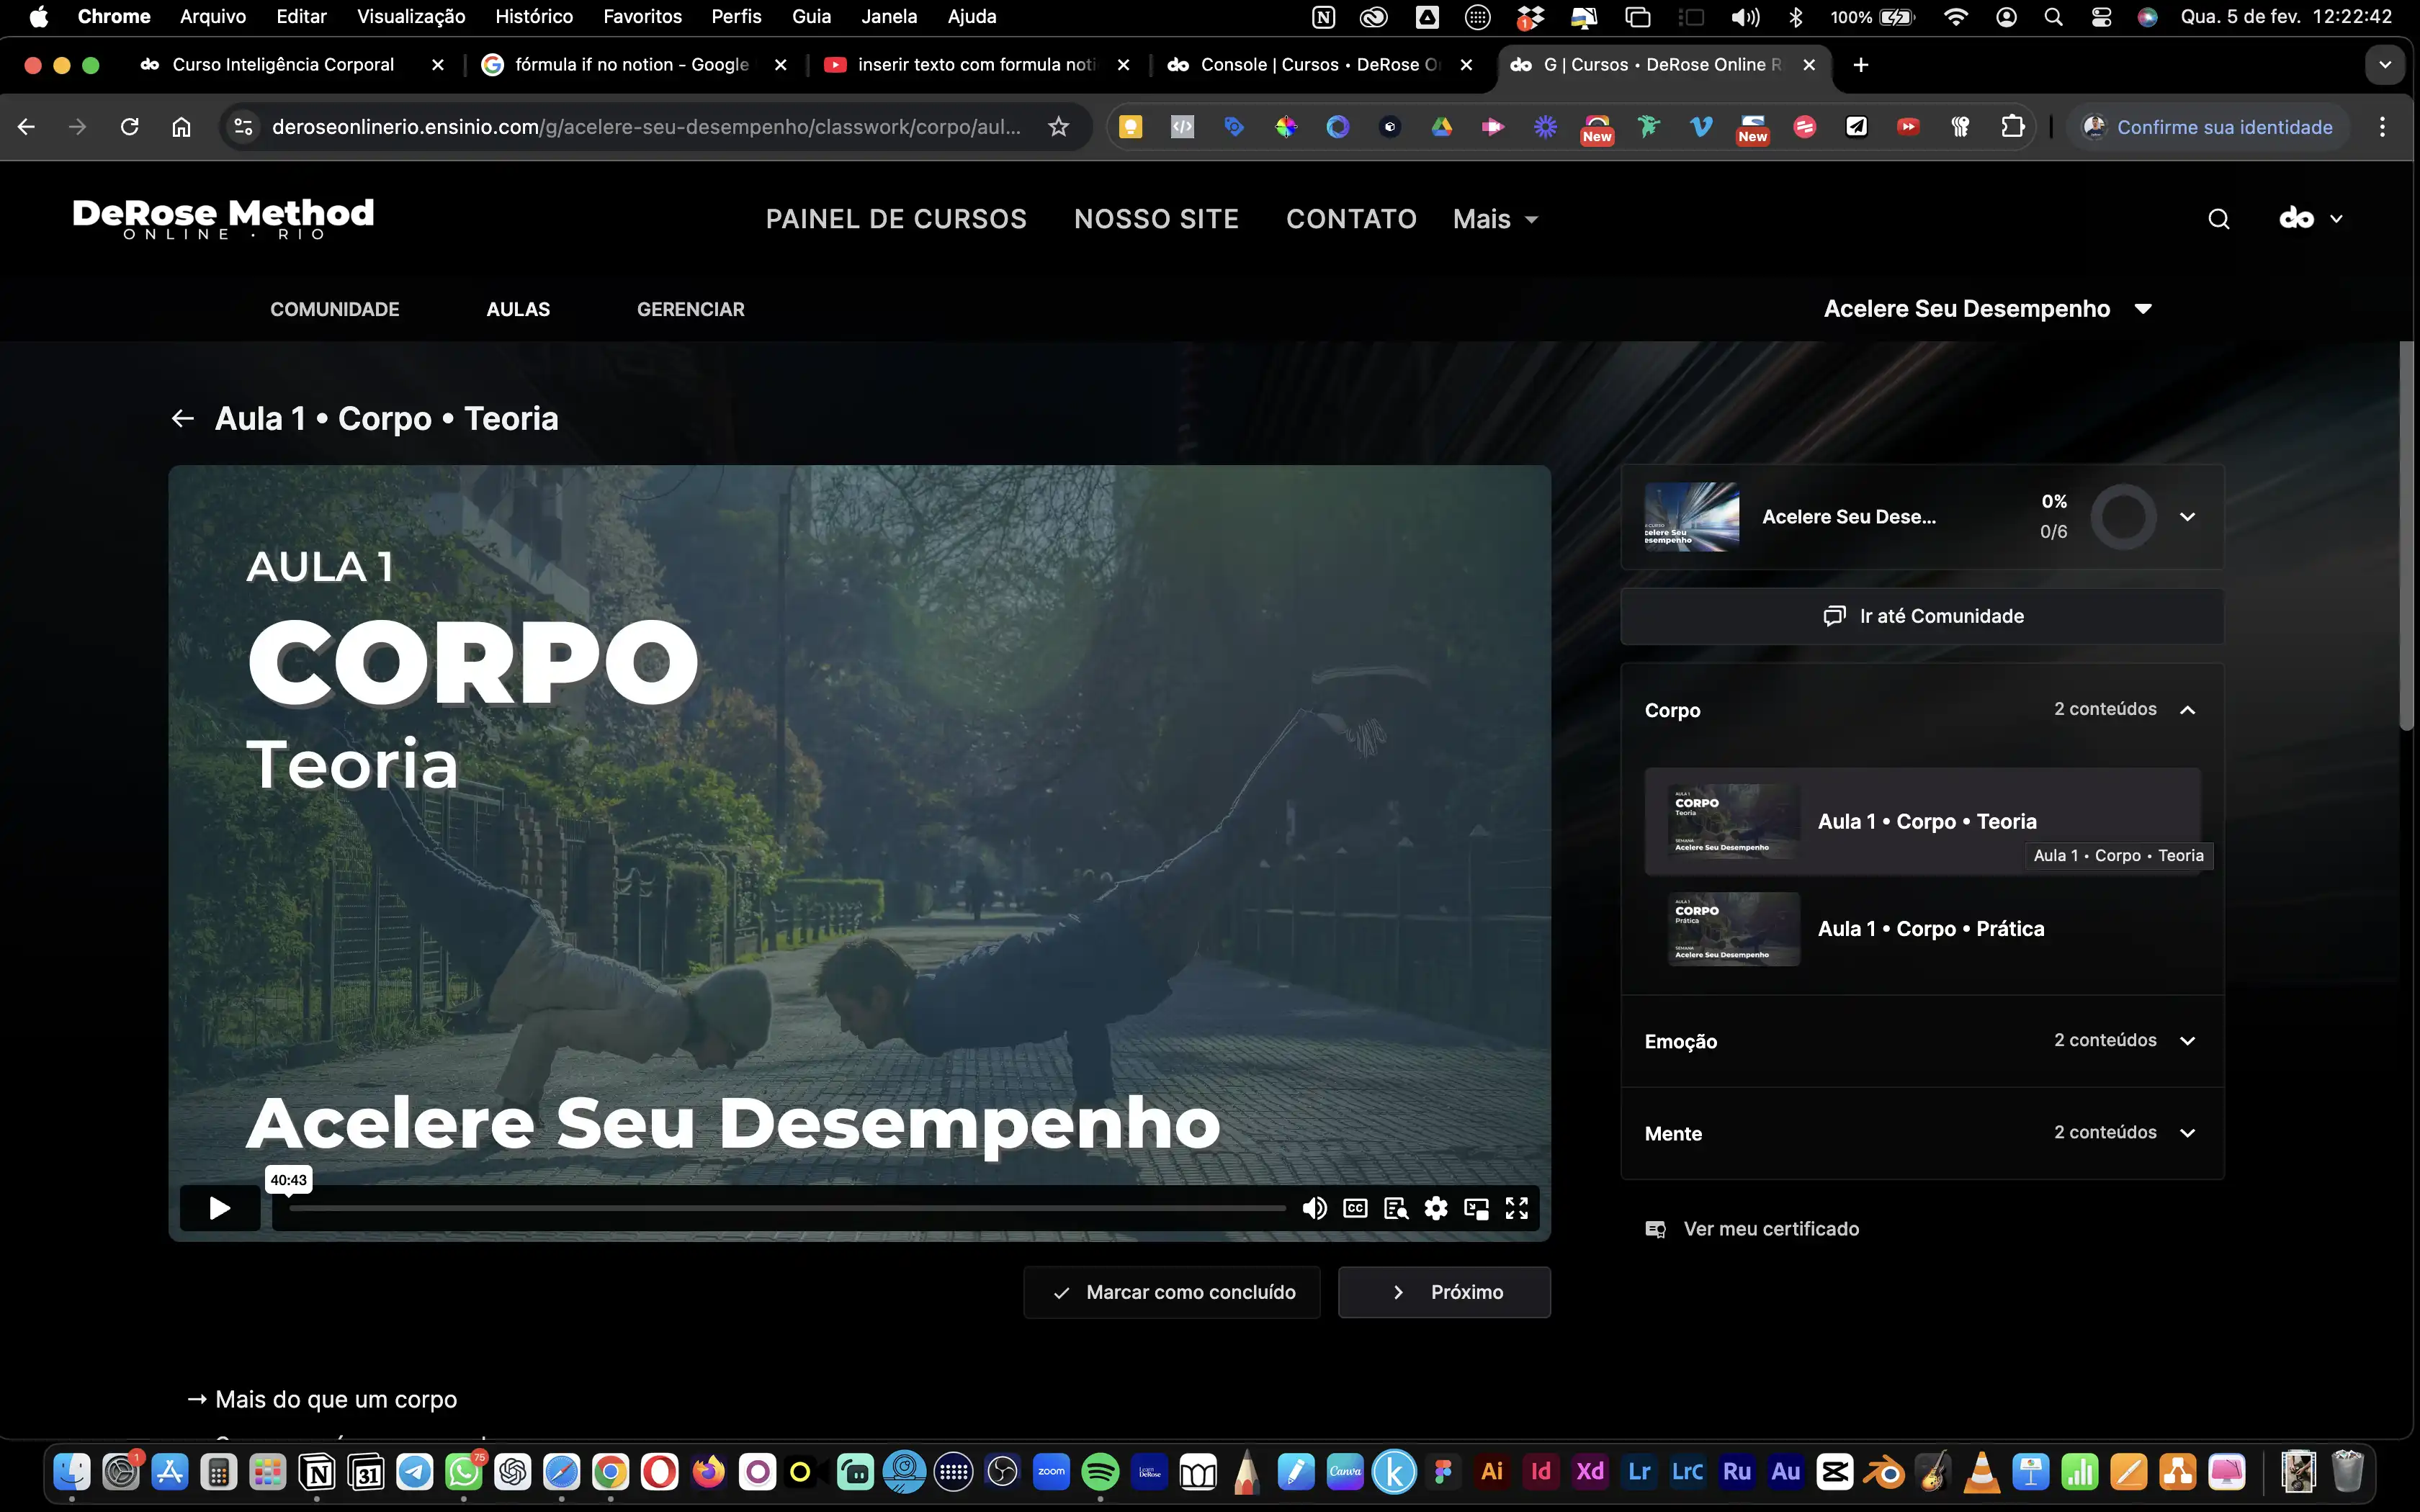Open the video settings gear
Viewport: 2420px width, 1512px height.
1436,1208
